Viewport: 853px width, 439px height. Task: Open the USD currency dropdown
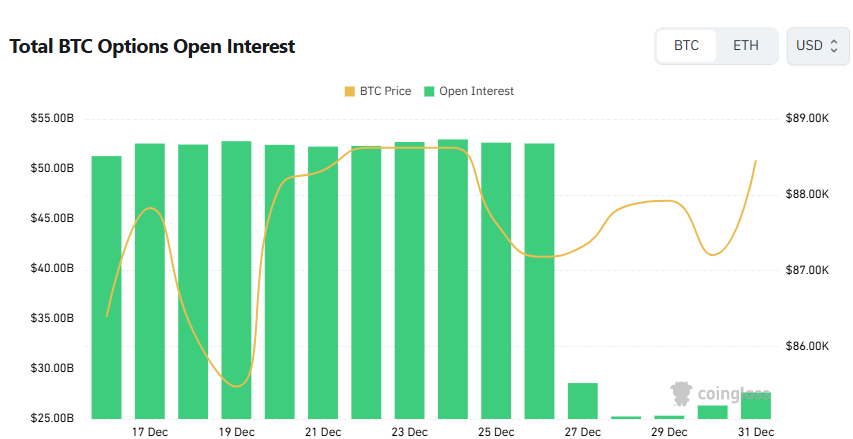coord(818,46)
